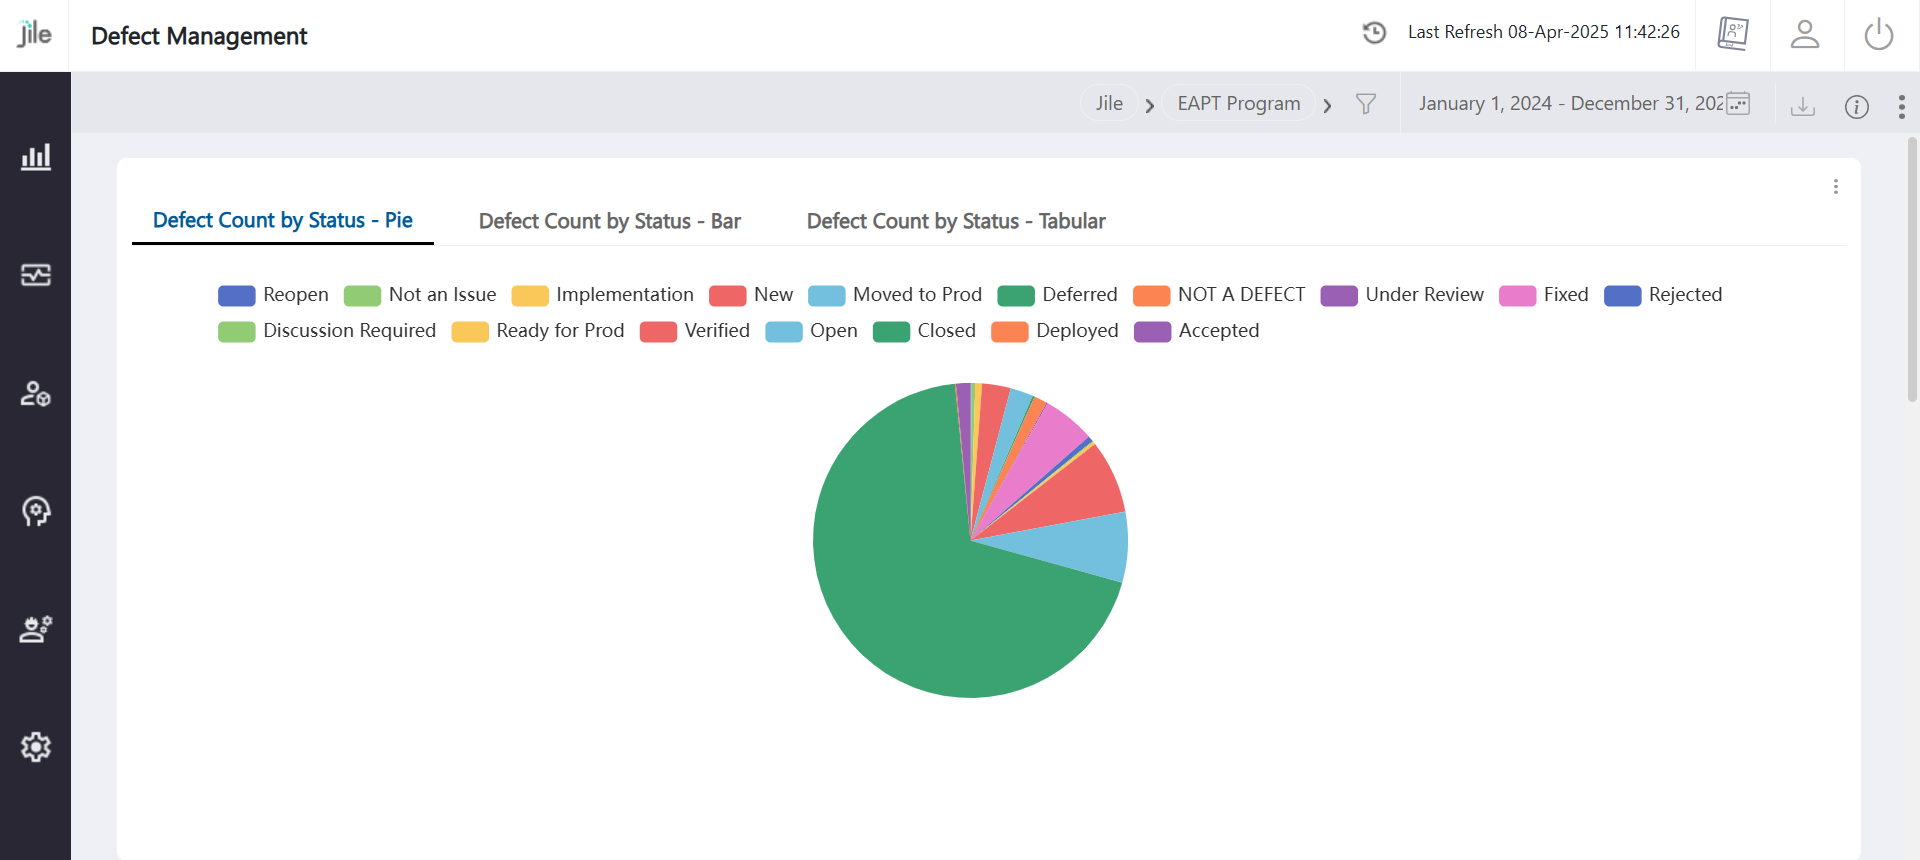The height and width of the screenshot is (860, 1920).
Task: Open the date range calendar picker
Action: pos(1738,104)
